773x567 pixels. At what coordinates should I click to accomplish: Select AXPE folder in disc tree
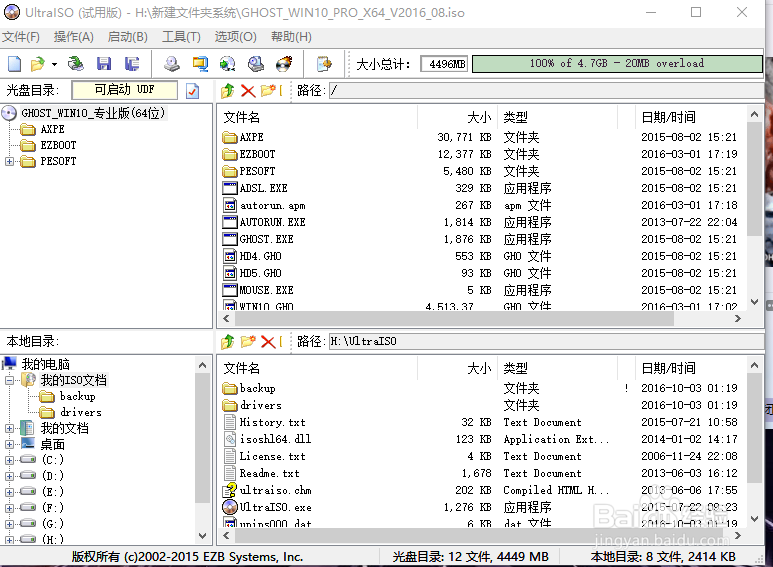(x=52, y=129)
